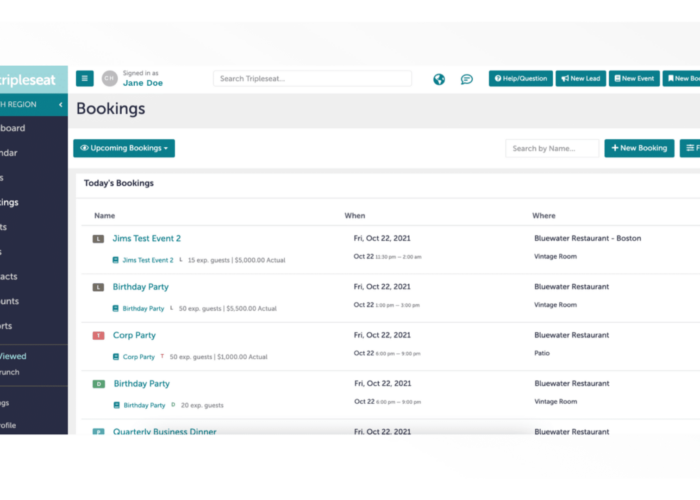The height and width of the screenshot is (500, 700).
Task: Go to Dashboard in the sidebar
Action: pos(12,128)
